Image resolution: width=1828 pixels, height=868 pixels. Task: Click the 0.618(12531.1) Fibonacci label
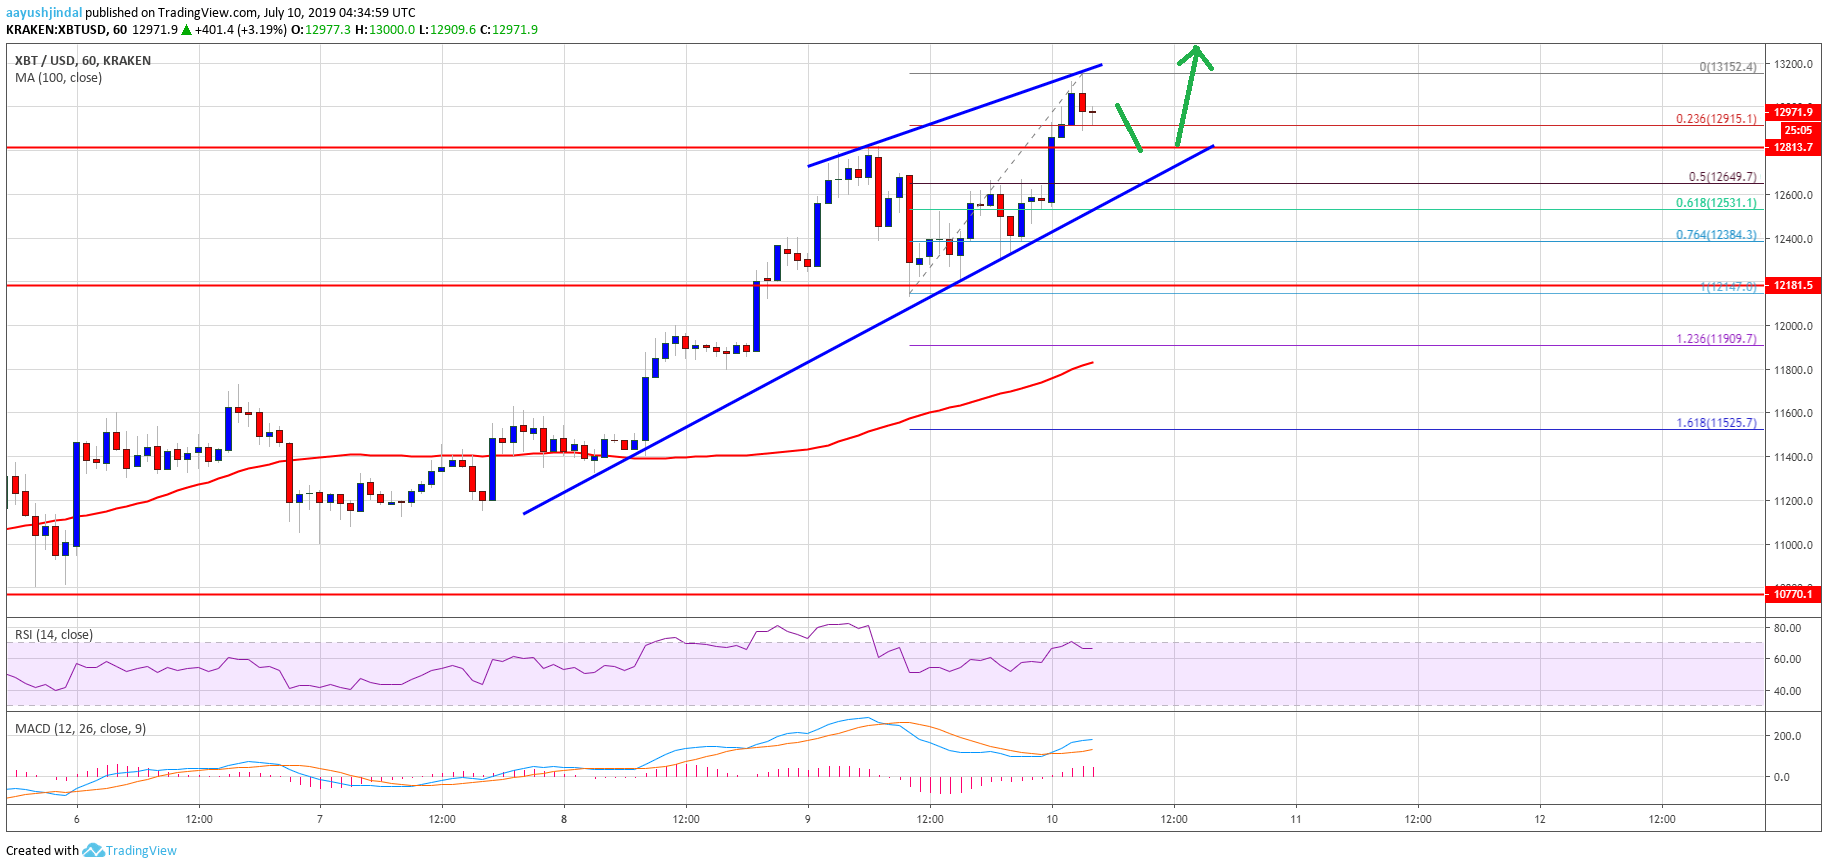pos(1716,203)
